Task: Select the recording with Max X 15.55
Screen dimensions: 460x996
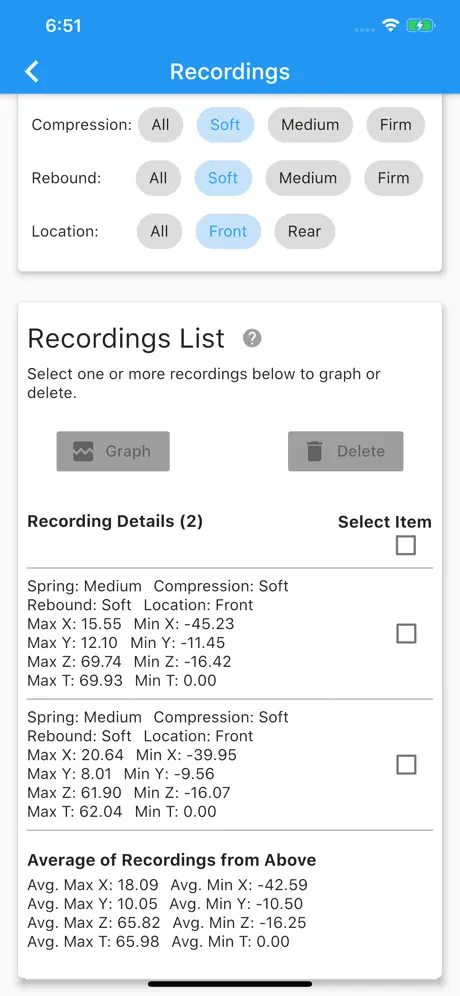Action: (406, 633)
